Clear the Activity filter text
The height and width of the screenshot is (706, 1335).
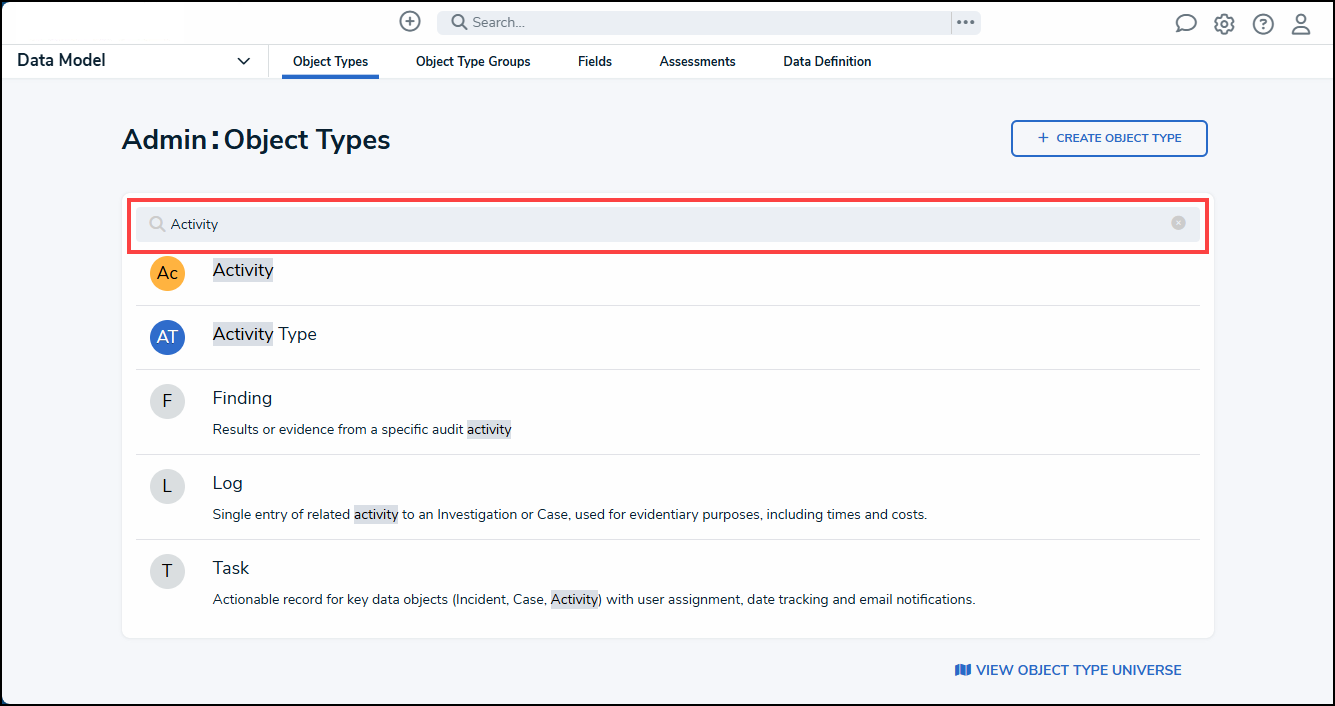[x=1178, y=223]
